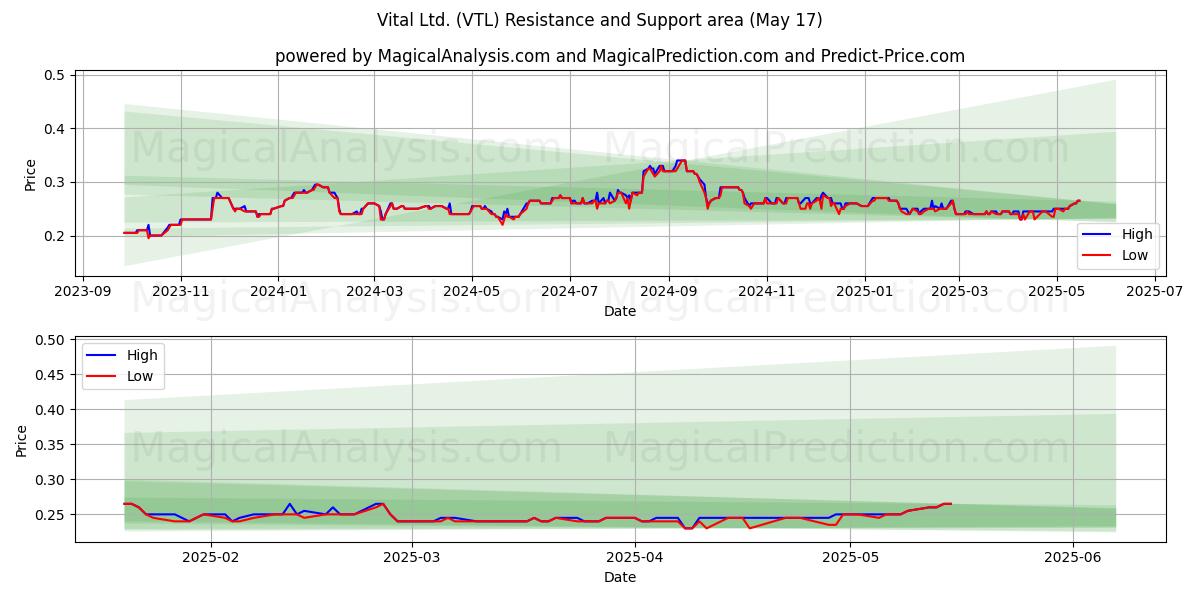Click the '2025-06' x-axis label in bottom chart
This screenshot has height=600, width=1200.
coord(1073,558)
